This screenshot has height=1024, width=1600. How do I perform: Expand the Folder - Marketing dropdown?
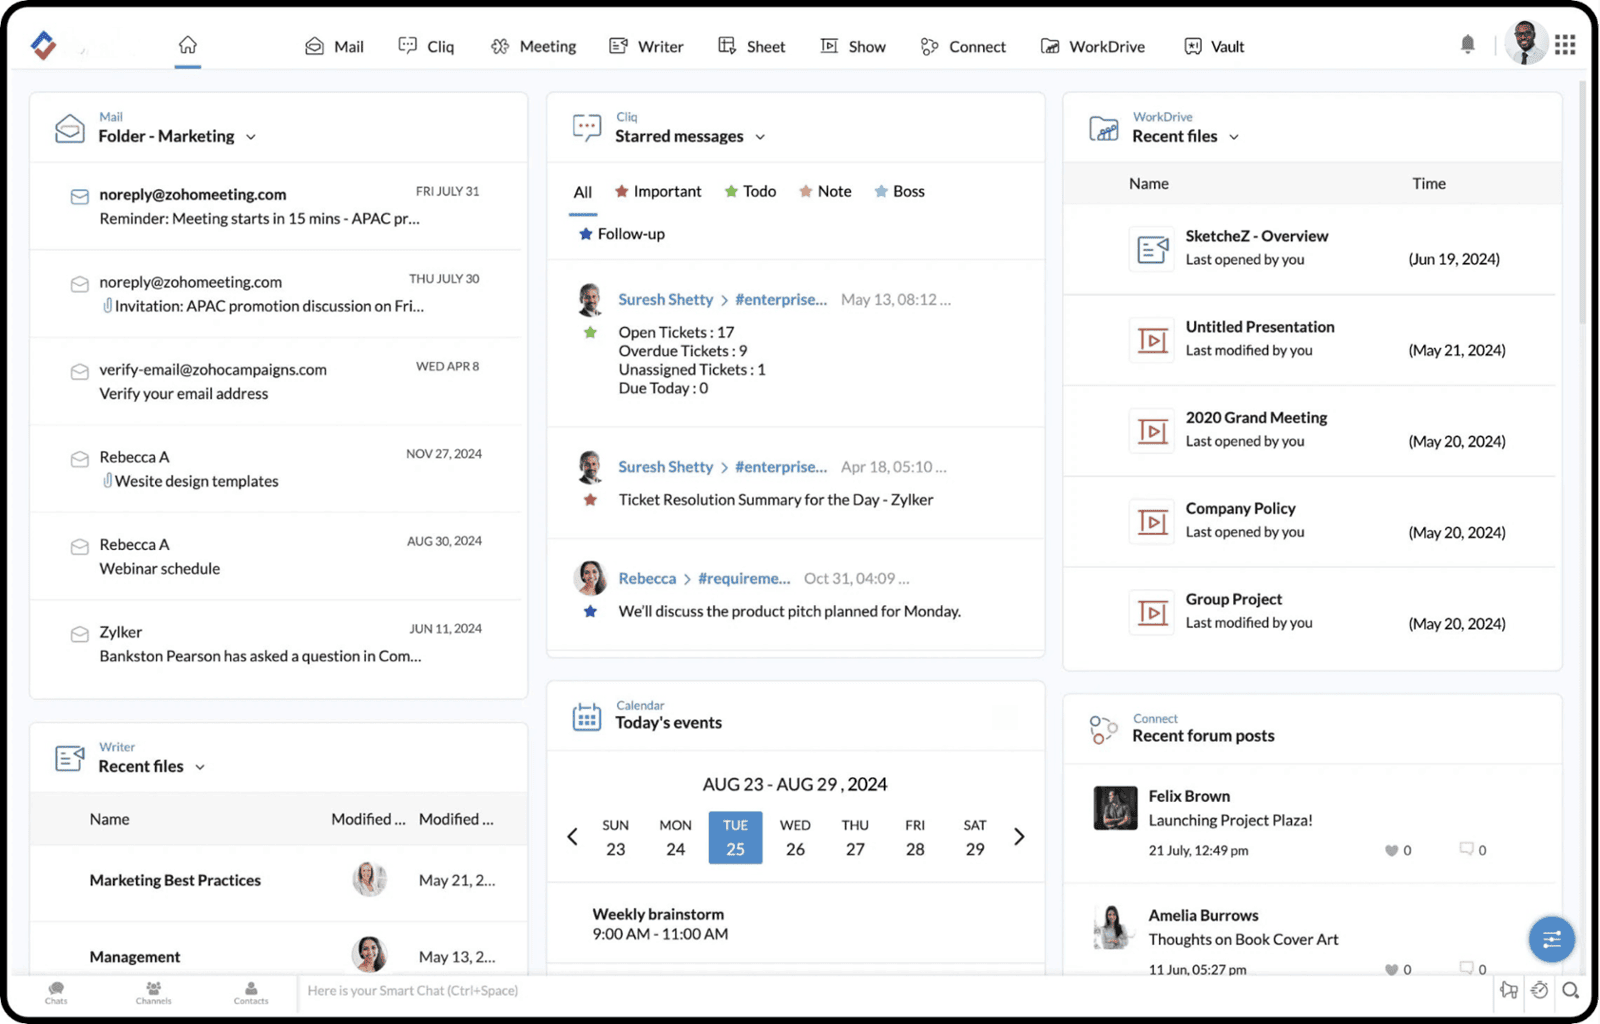pyautogui.click(x=250, y=137)
